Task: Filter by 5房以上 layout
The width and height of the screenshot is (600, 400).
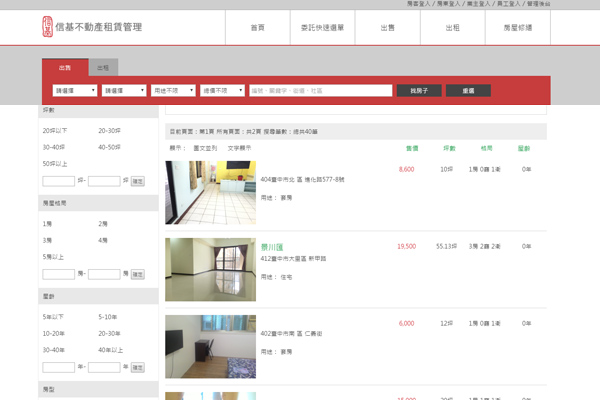Action: click(53, 257)
